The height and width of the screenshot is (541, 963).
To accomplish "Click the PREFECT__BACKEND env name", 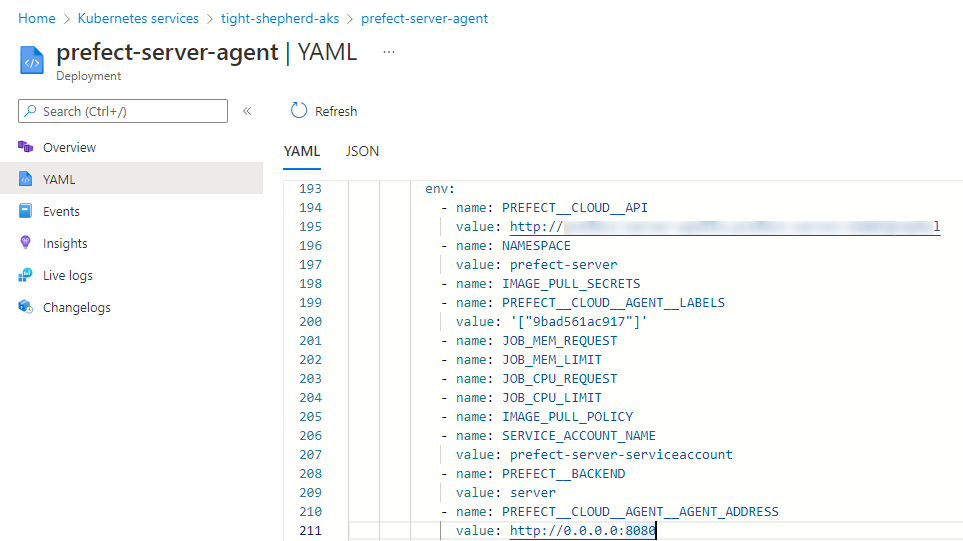I will coord(563,474).
